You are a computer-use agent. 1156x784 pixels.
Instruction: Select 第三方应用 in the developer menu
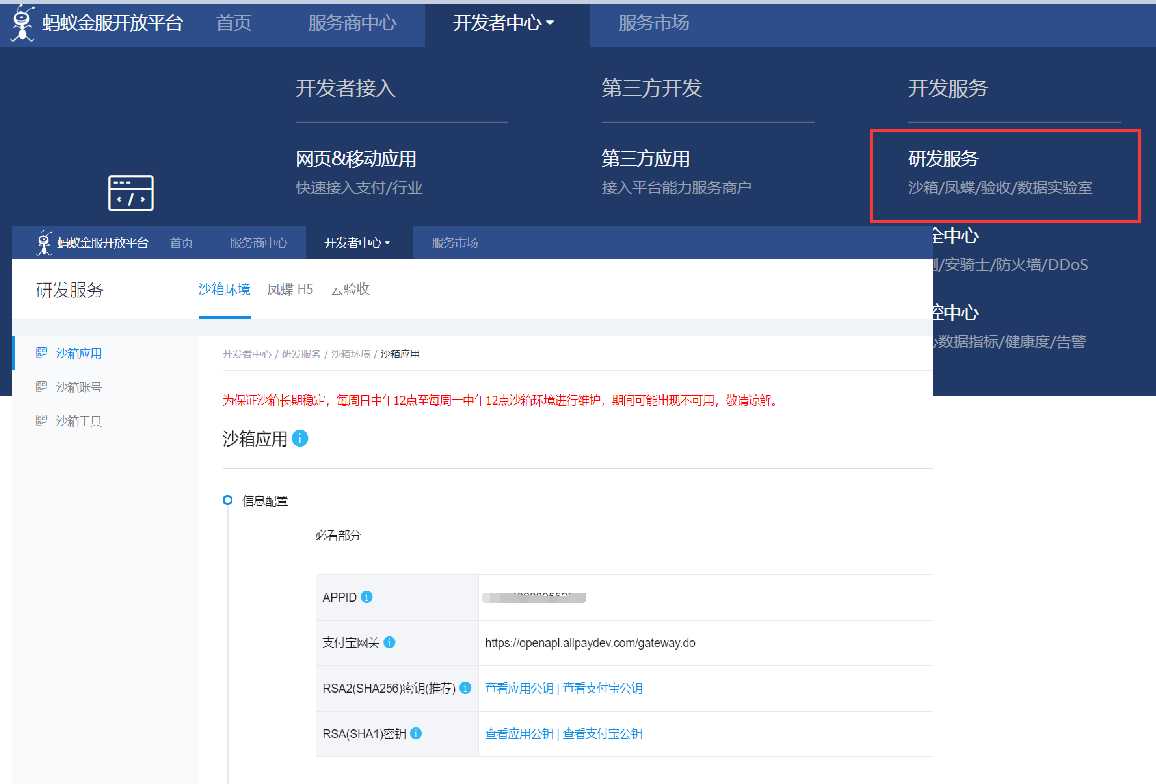tap(646, 159)
